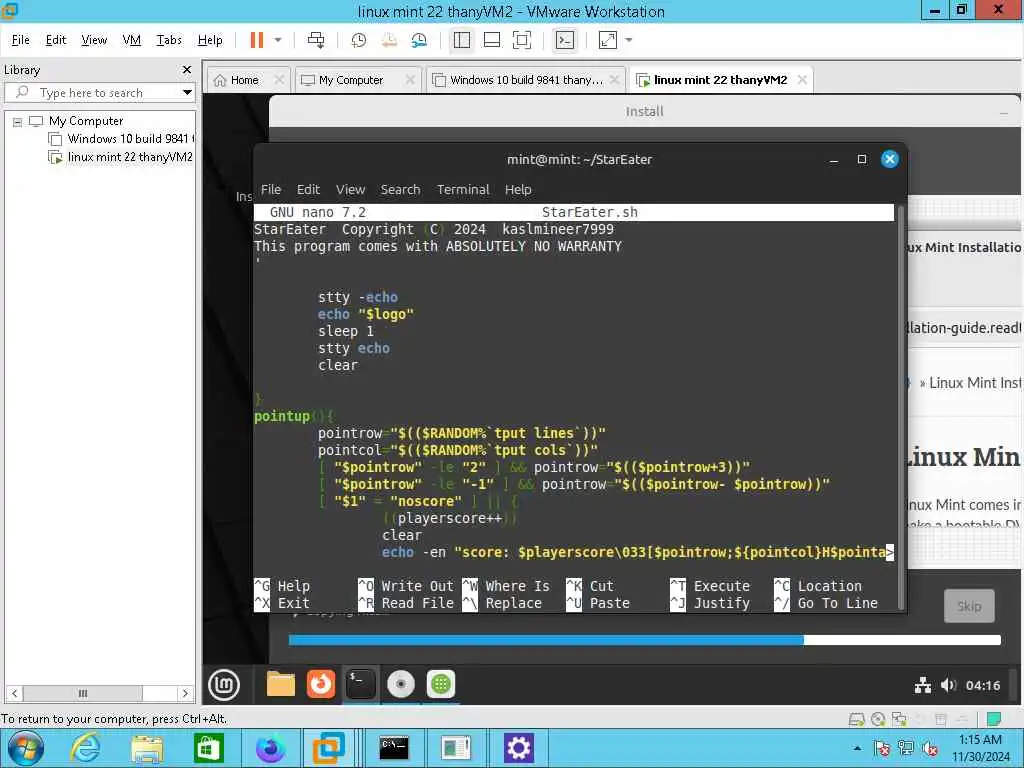Image resolution: width=1024 pixels, height=768 pixels.
Task: Click the Action Center flag tray icon
Action: click(882, 748)
